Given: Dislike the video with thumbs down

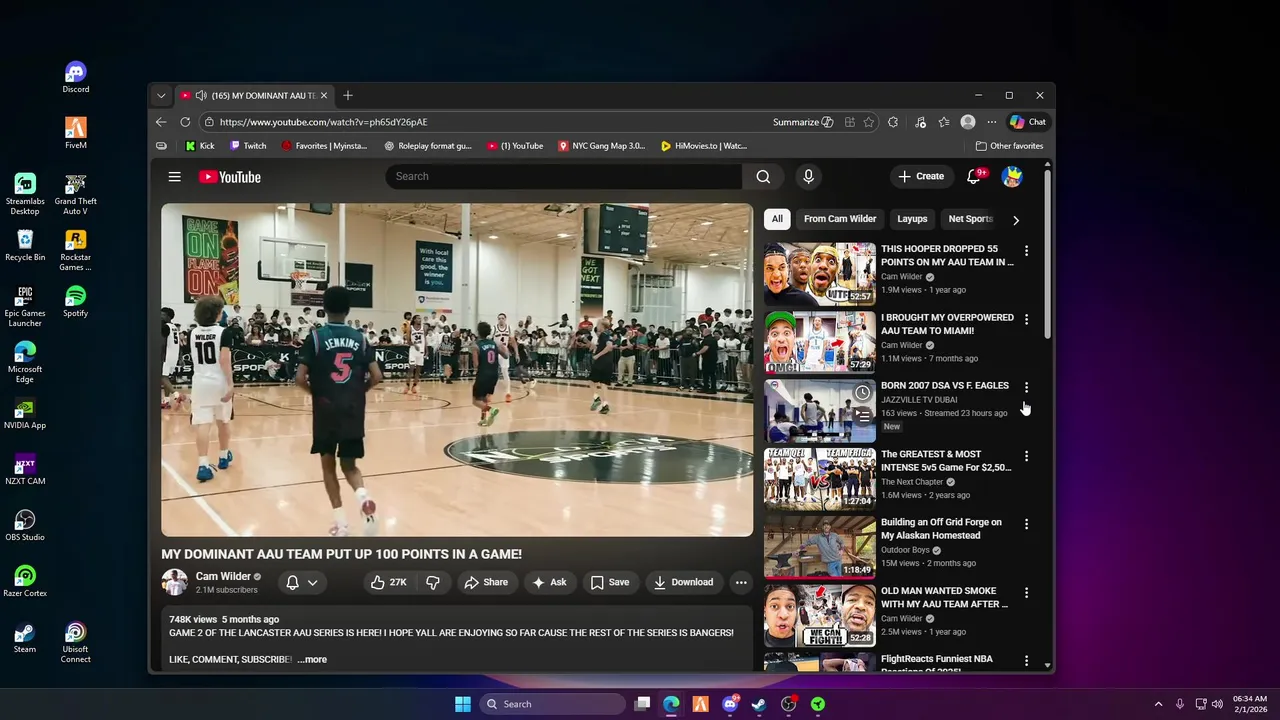Looking at the screenshot, I should 433,582.
